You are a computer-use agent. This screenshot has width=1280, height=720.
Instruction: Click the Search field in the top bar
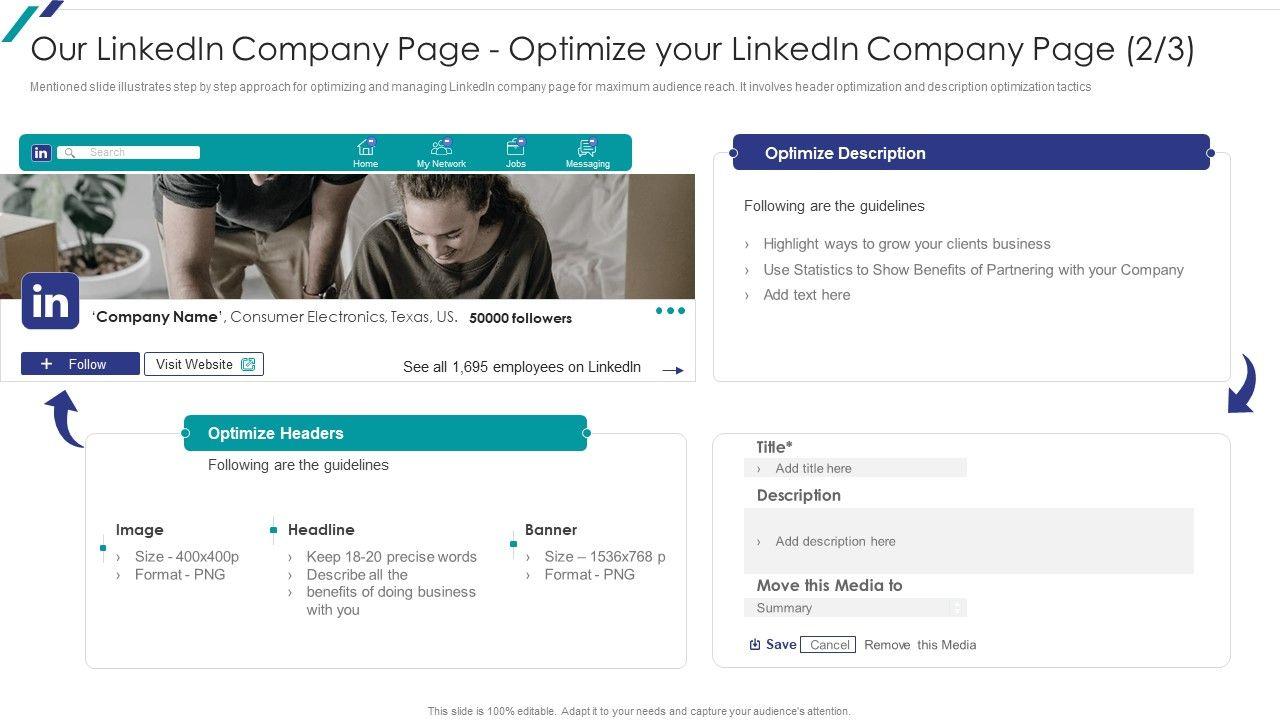click(x=130, y=153)
